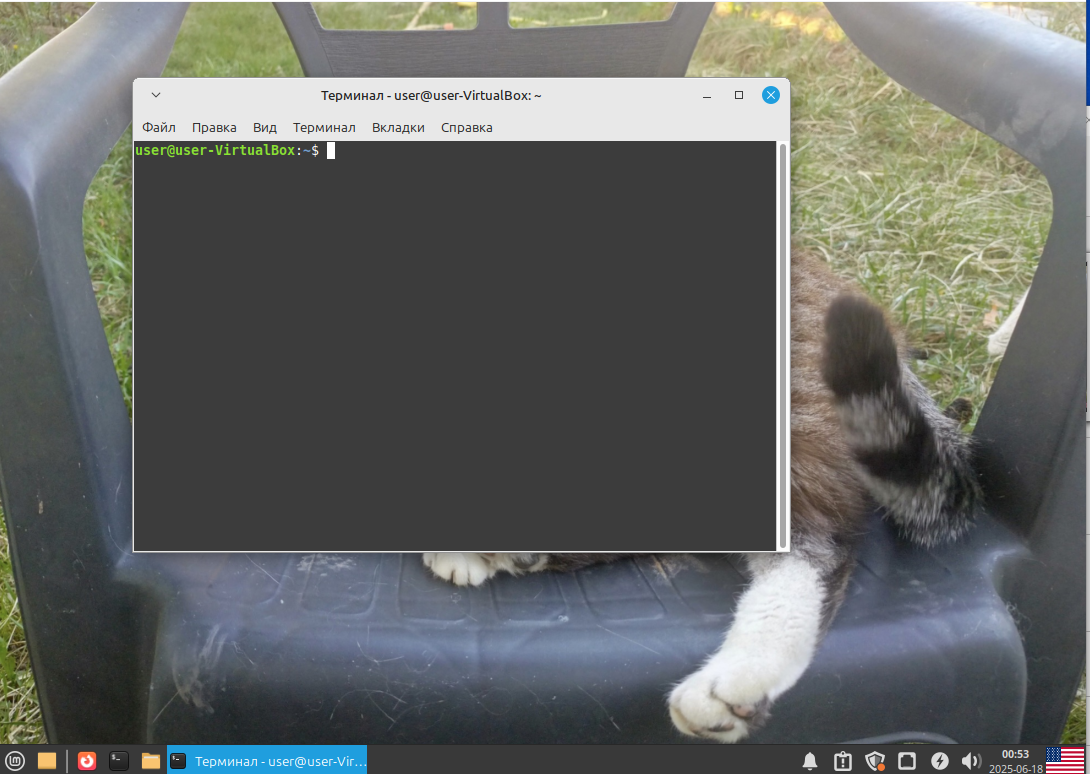Click the Терминал - user@user-VirtualBox title bar
Screen dimensions: 1090x774
[x=431, y=95]
